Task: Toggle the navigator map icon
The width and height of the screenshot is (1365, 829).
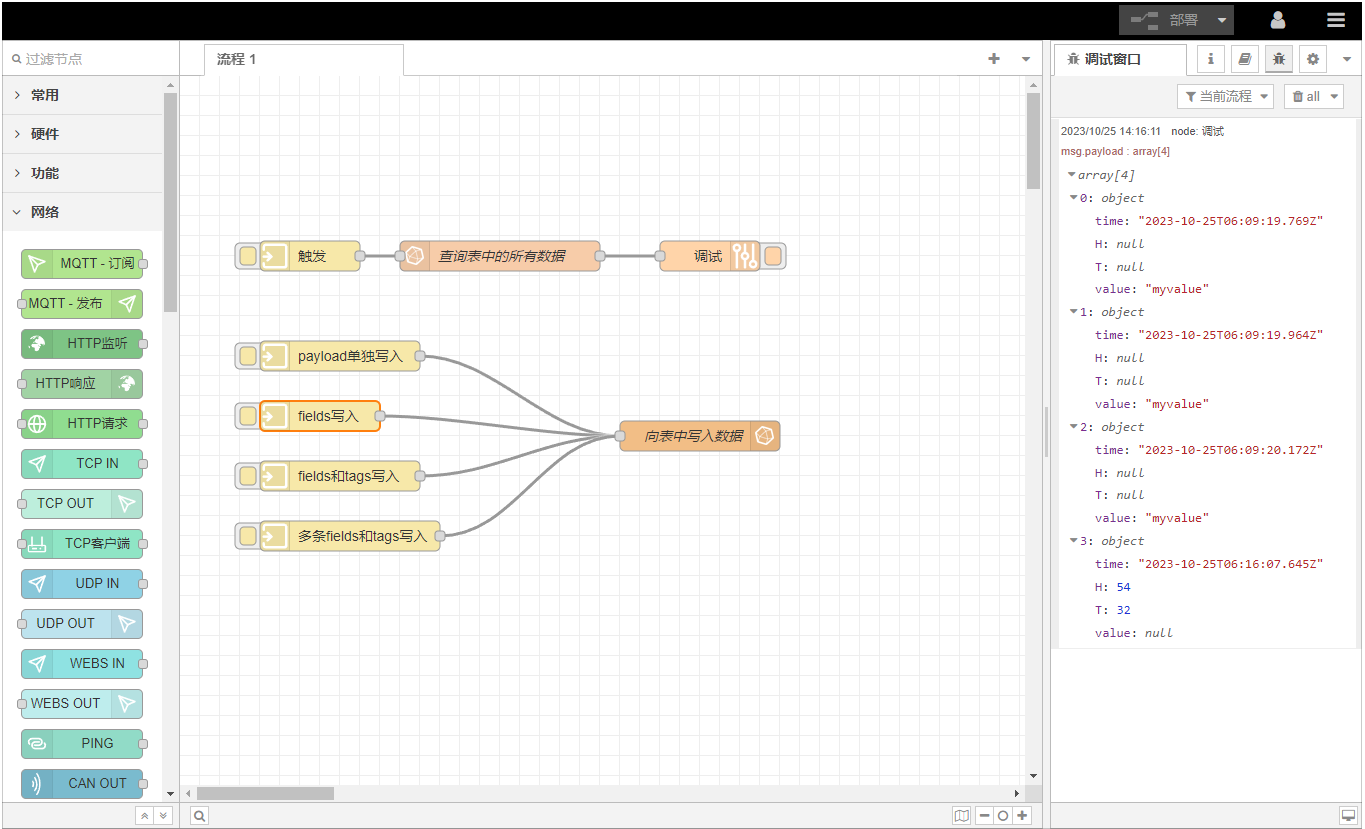Action: coord(962,816)
